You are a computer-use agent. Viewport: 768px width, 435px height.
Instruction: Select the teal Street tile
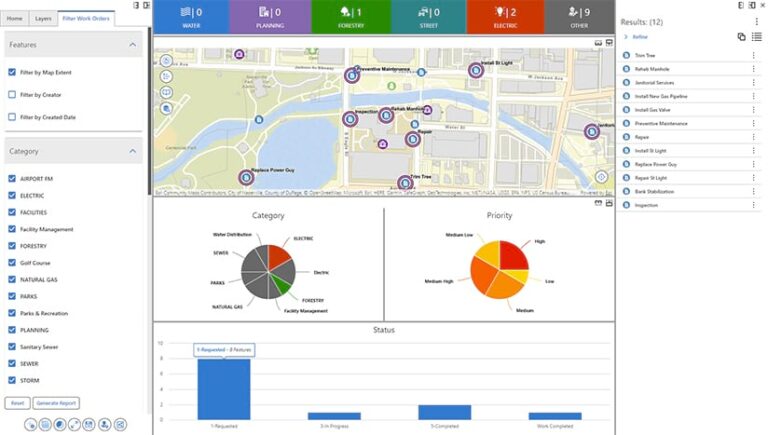point(429,17)
